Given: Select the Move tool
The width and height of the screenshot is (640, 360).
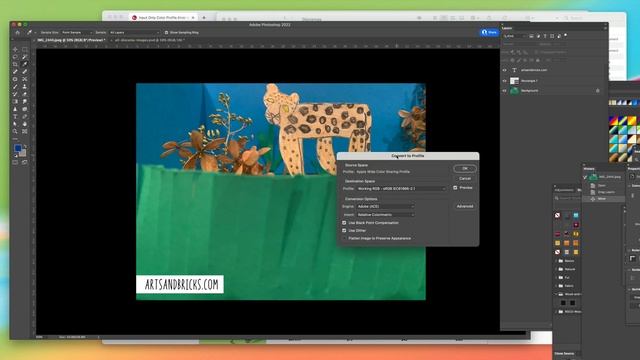Looking at the screenshot, I should [16, 49].
